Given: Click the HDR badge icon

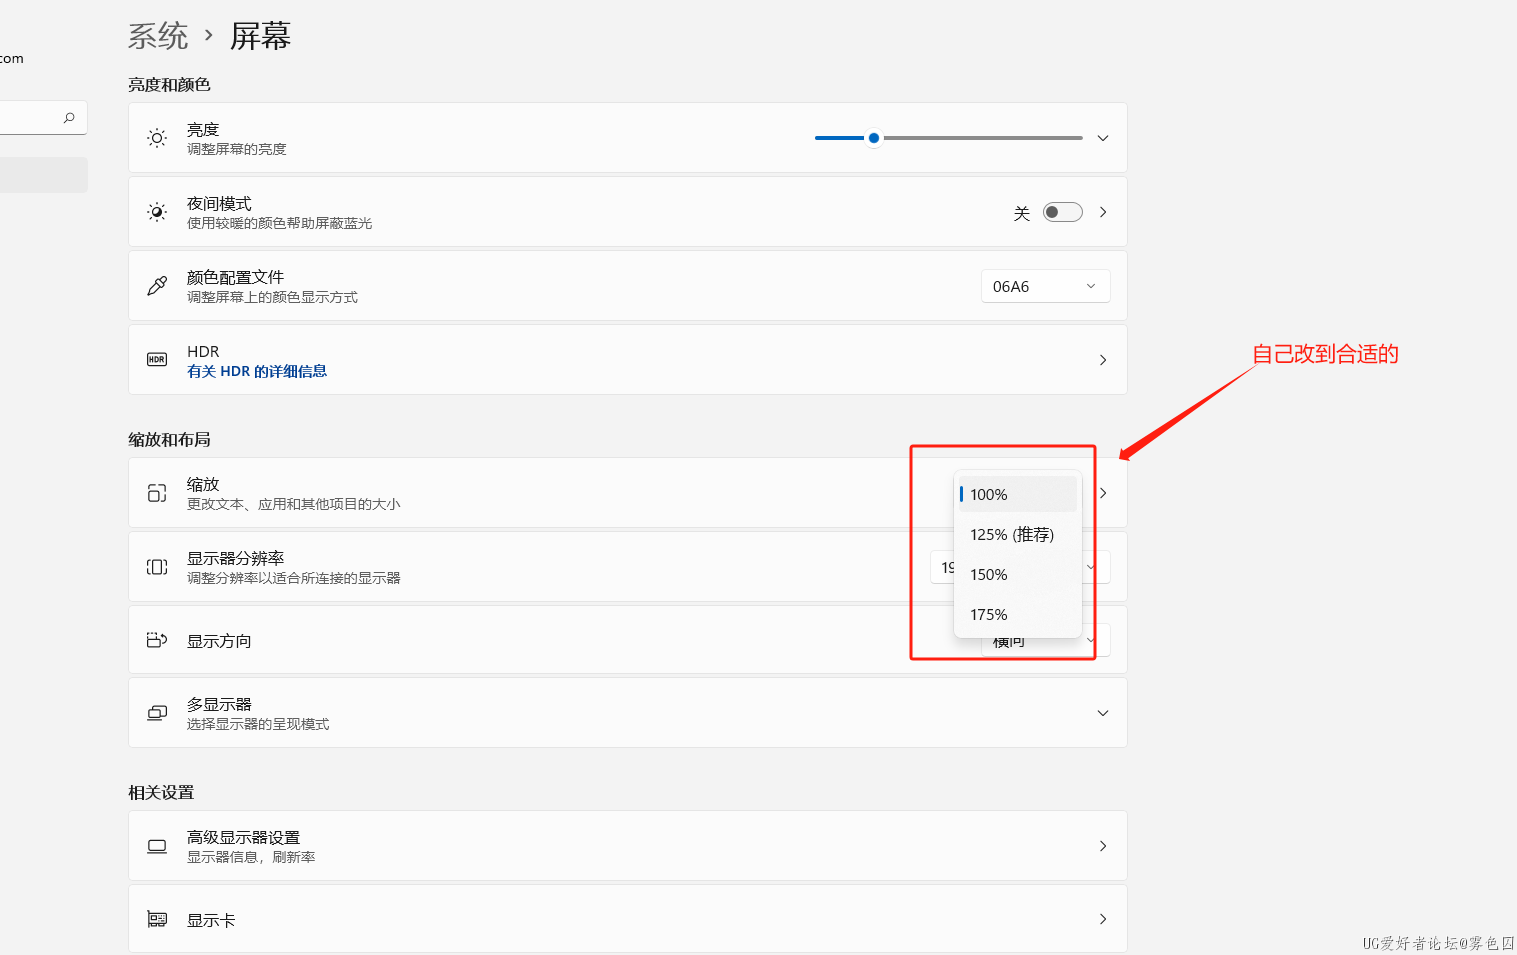Looking at the screenshot, I should tap(157, 360).
